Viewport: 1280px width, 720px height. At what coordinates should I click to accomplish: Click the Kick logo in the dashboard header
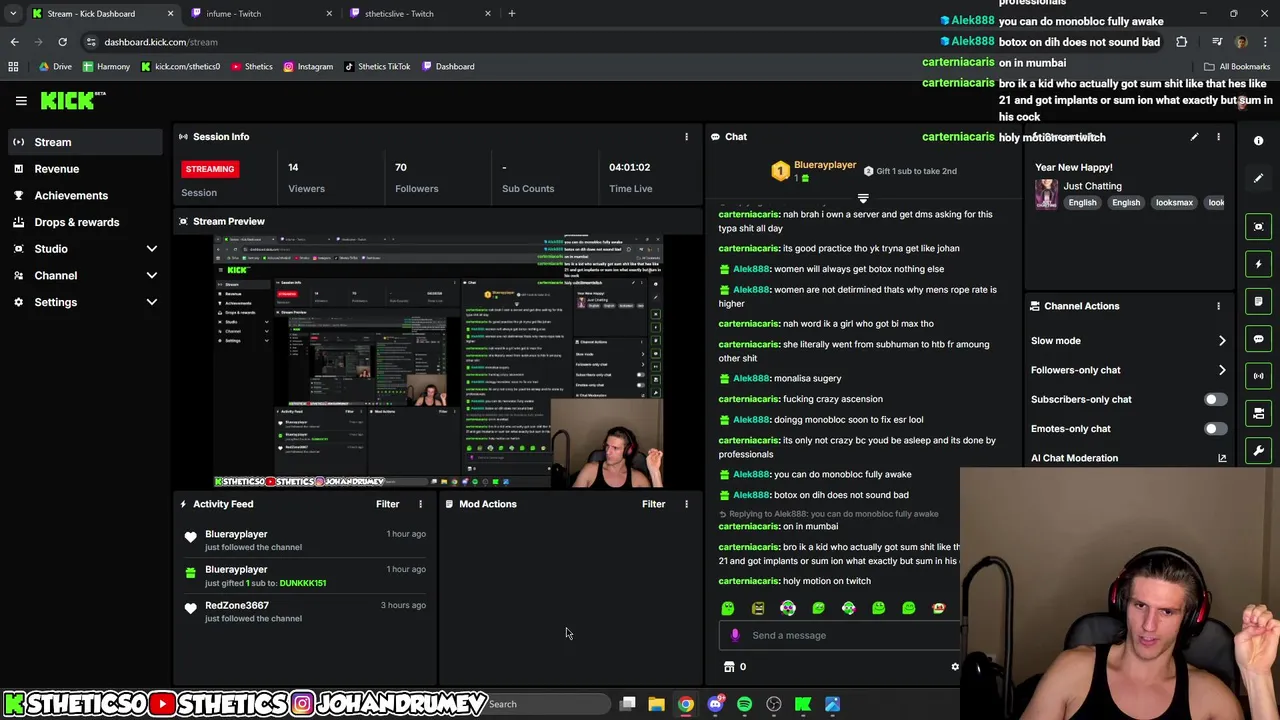73,100
